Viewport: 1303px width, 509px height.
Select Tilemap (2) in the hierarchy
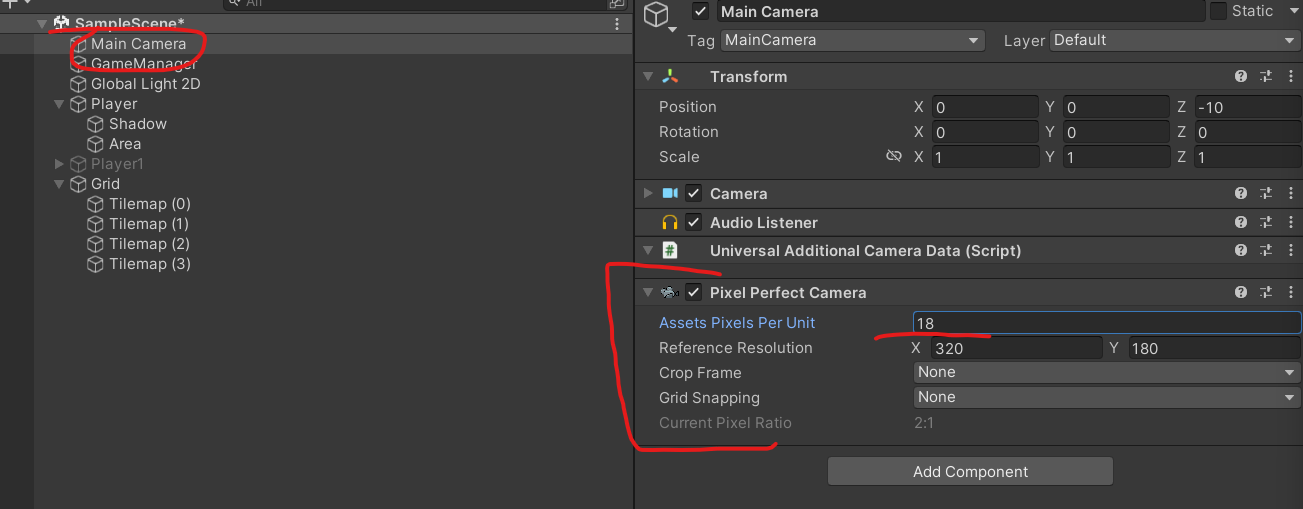(x=149, y=244)
